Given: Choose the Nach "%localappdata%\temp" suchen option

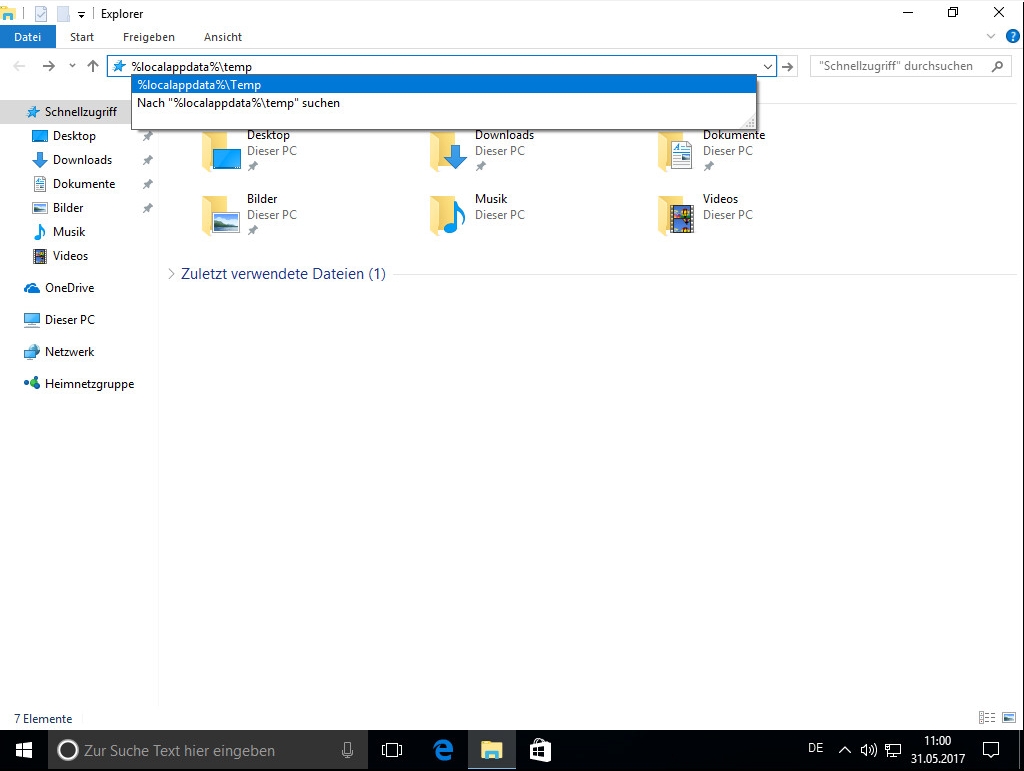Looking at the screenshot, I should point(239,103).
